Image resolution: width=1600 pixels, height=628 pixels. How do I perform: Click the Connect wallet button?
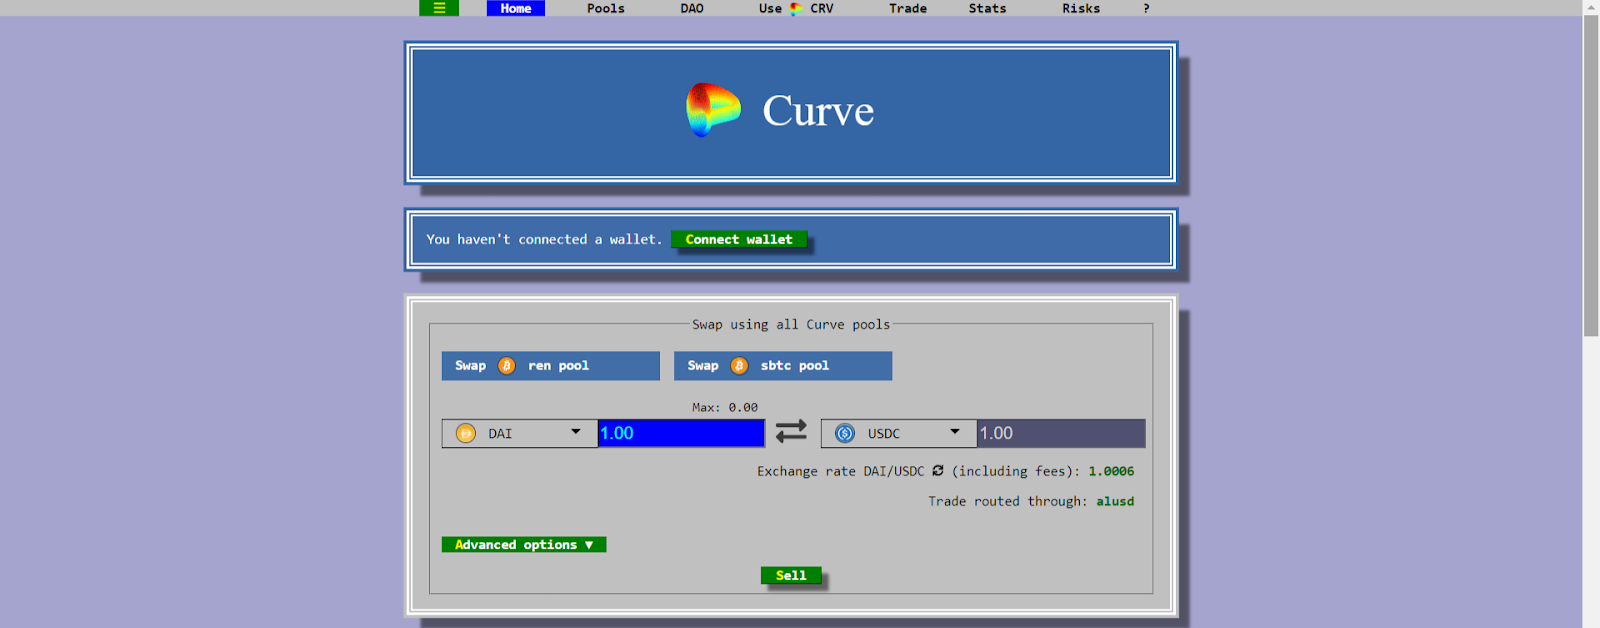tap(739, 239)
